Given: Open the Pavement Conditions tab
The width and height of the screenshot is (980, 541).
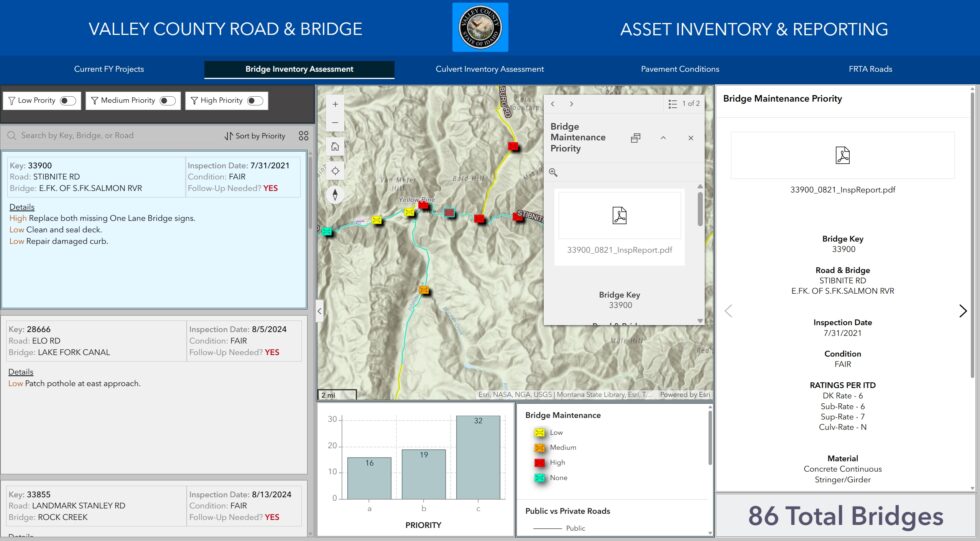Looking at the screenshot, I should 680,69.
